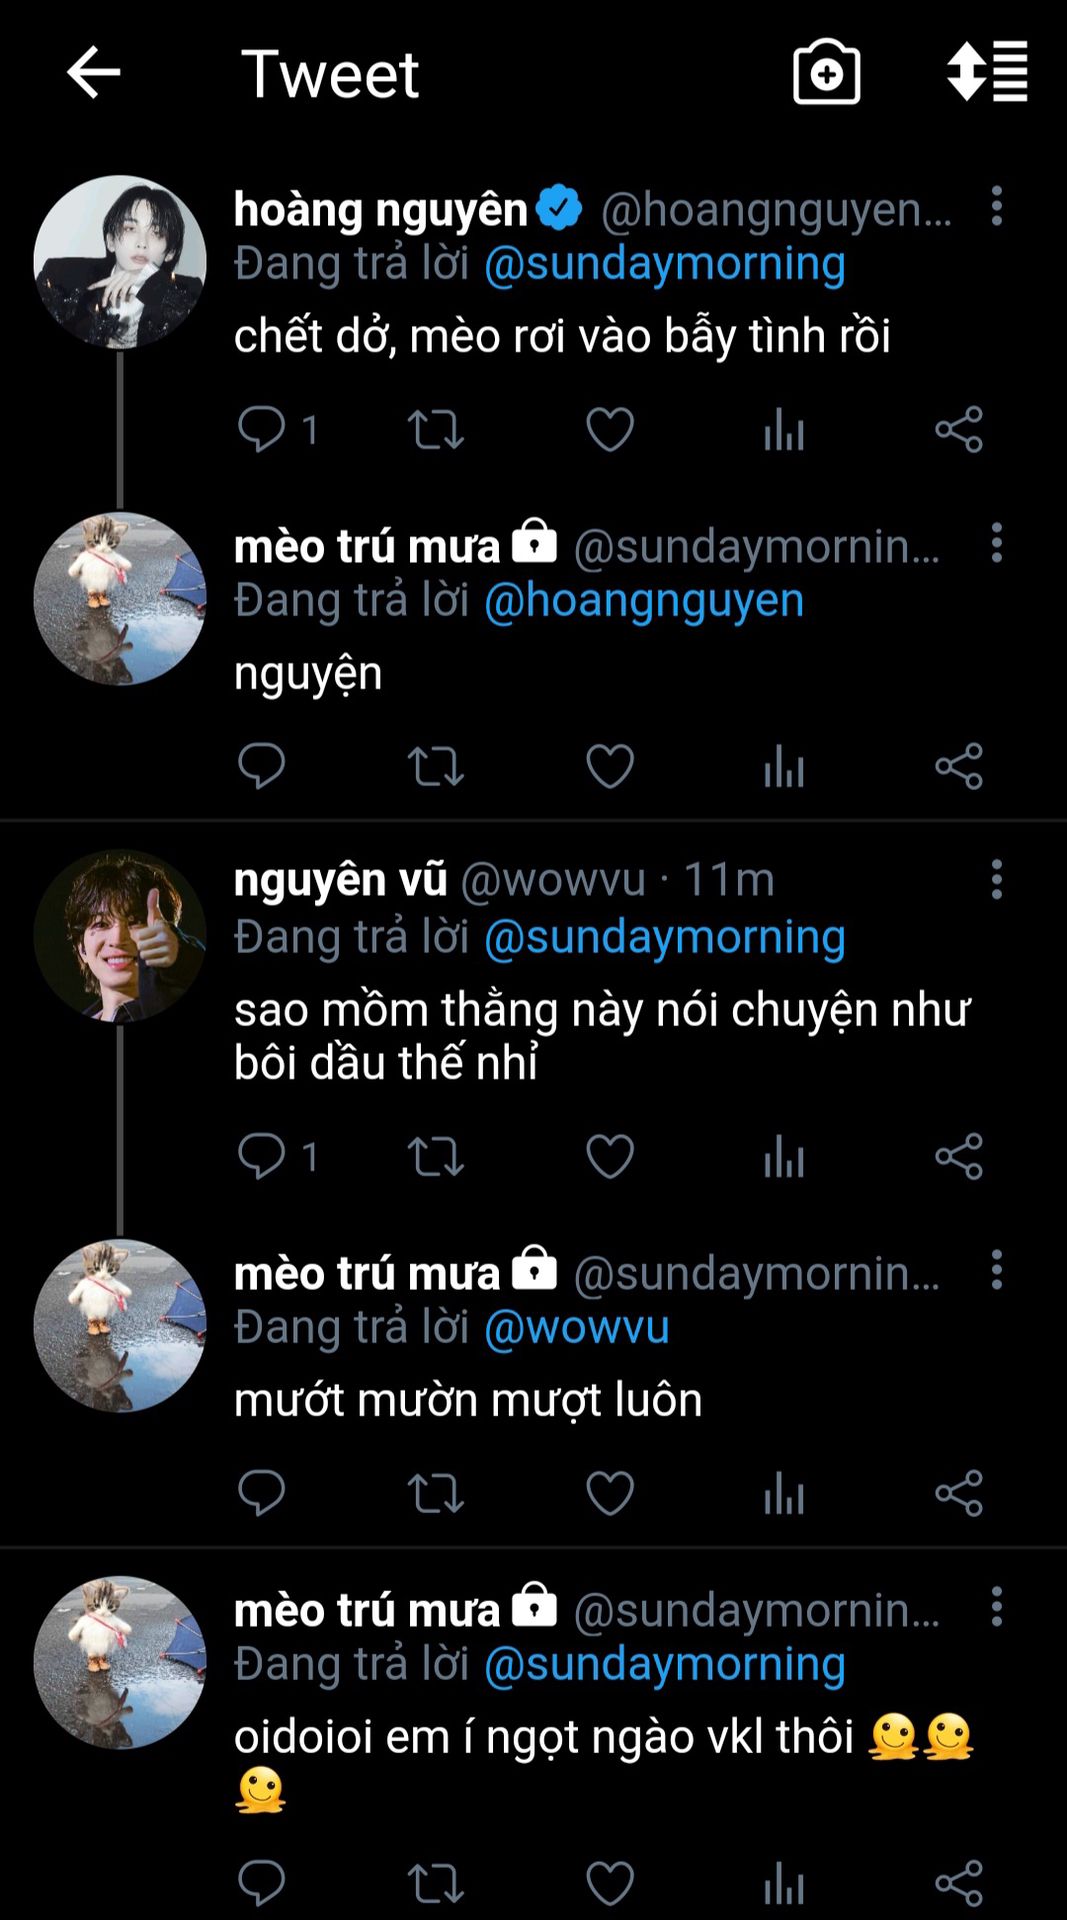This screenshot has width=1067, height=1920.
Task: View analytics on the "nguyện" tweet
Action: point(784,767)
